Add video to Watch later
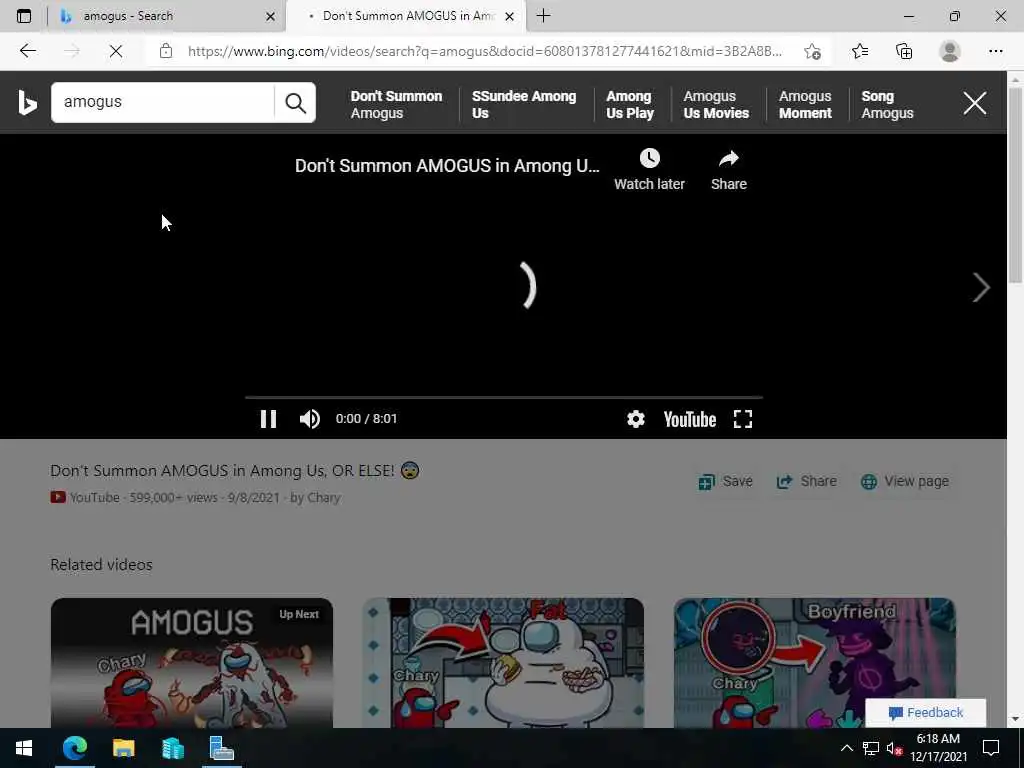 (x=649, y=170)
